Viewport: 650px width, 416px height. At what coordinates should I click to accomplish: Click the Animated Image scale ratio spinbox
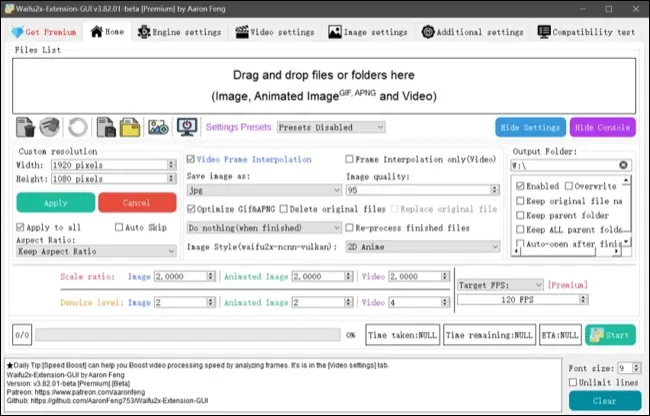(x=323, y=276)
